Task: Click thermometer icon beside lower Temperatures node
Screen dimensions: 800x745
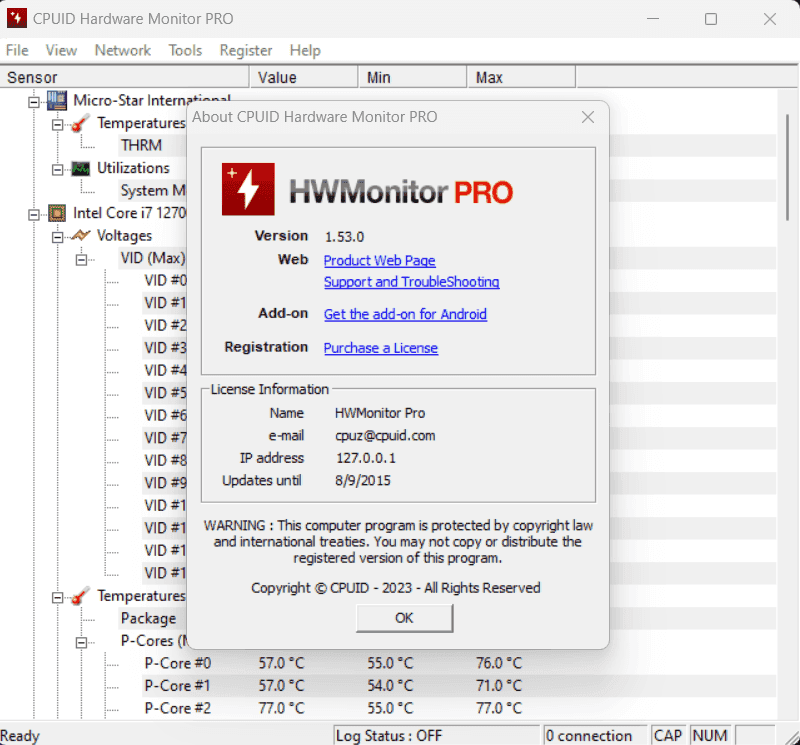Action: coord(80,595)
